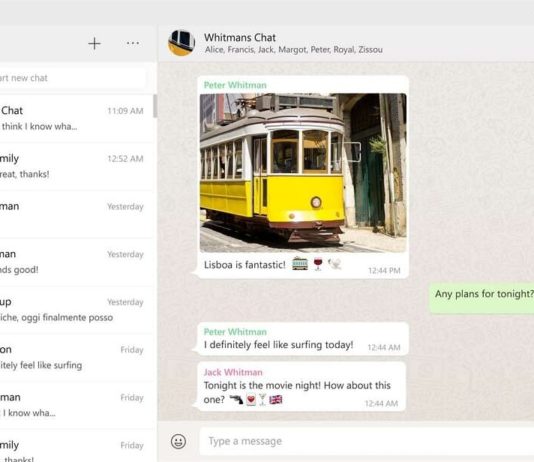Click the 'start new chat' search field
Viewport: 534px width, 462px height.
(x=73, y=78)
